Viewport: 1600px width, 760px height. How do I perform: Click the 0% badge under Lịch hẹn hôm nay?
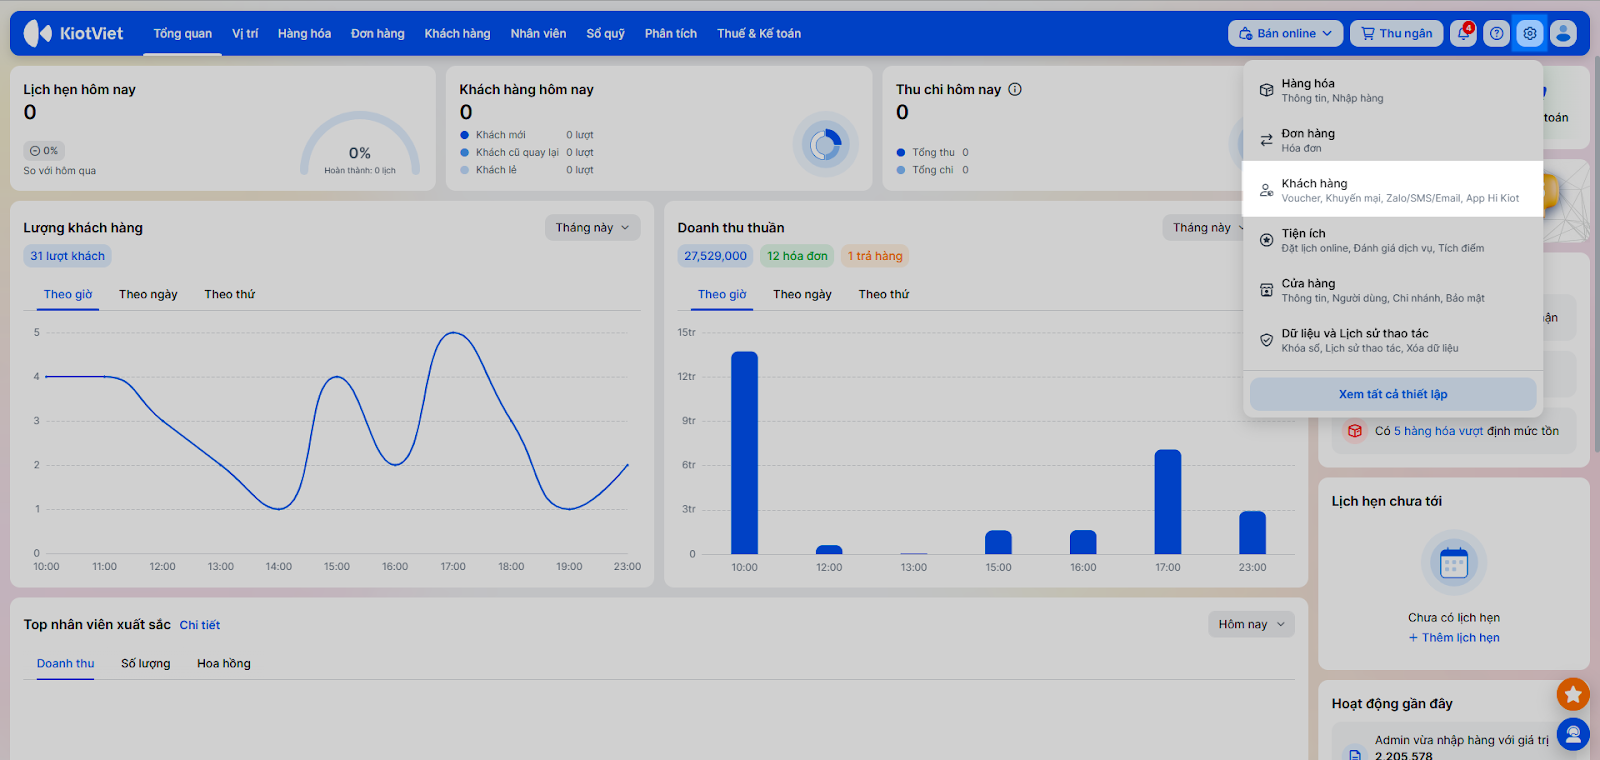coord(44,151)
